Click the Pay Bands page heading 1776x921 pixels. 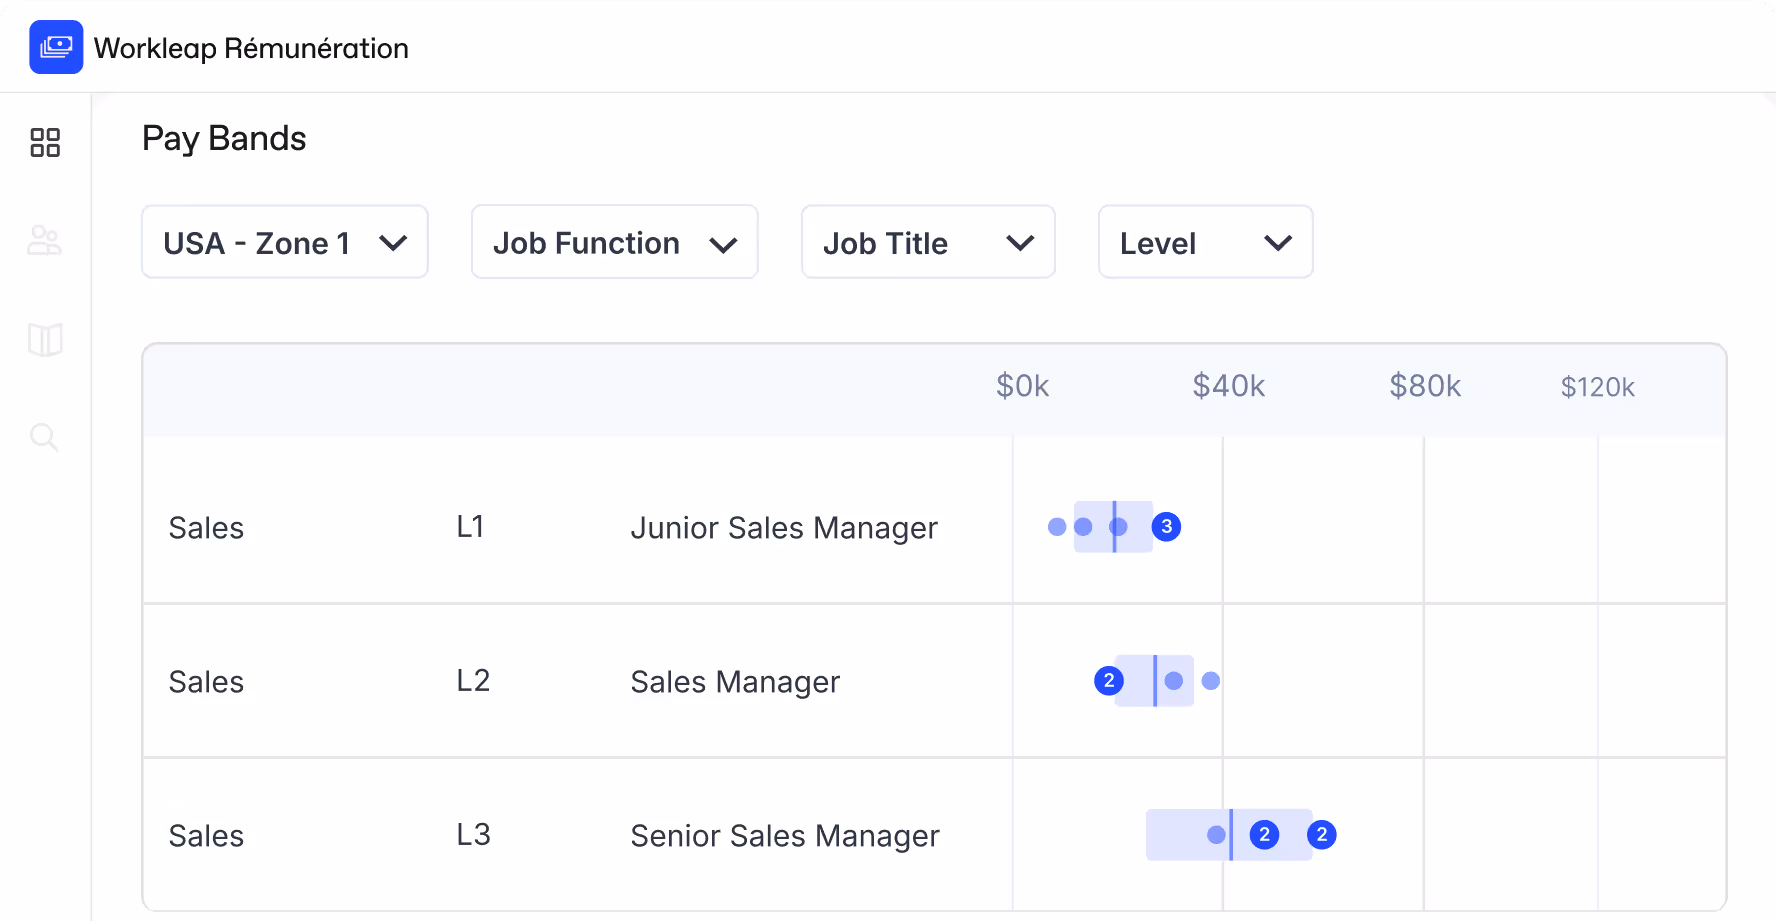tap(224, 138)
